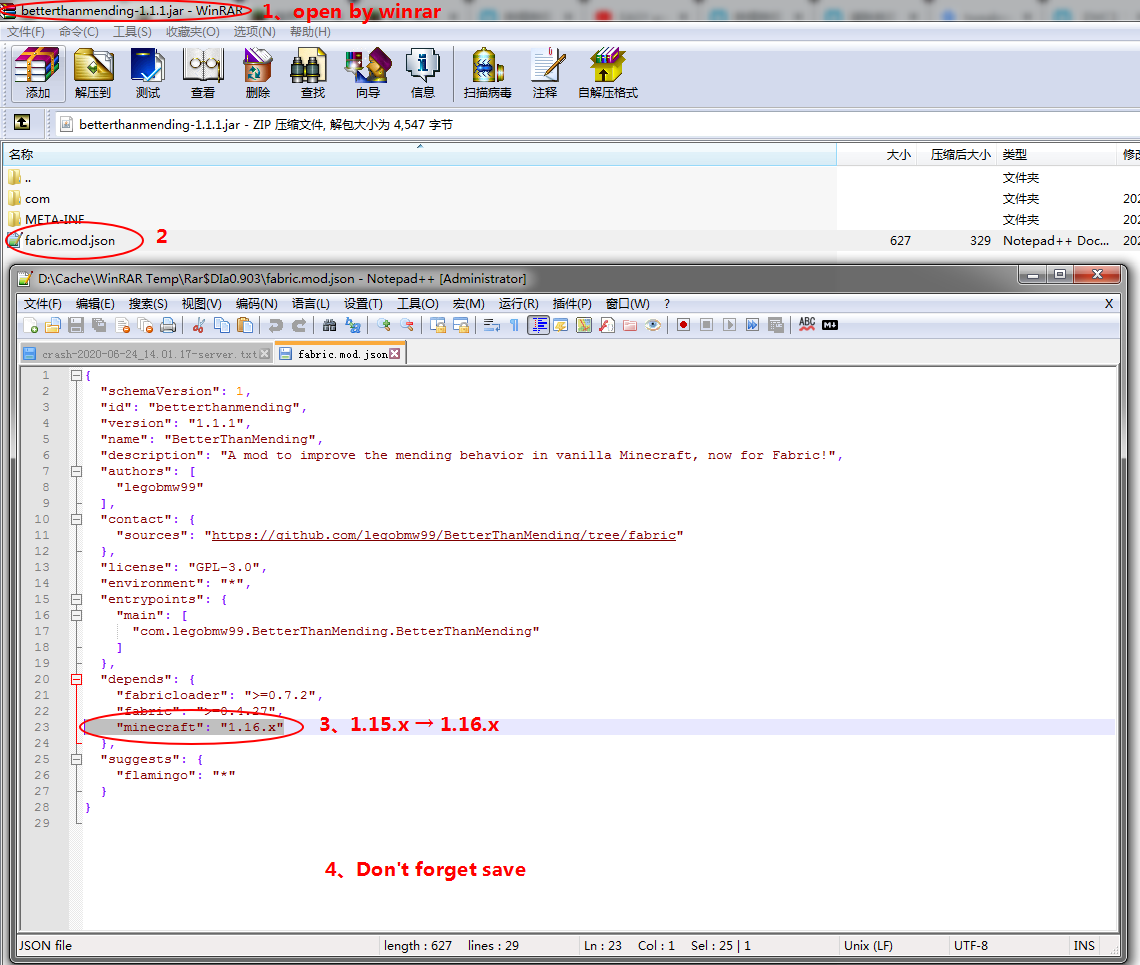Open the GitHub BetterThanMending sources link

443,535
